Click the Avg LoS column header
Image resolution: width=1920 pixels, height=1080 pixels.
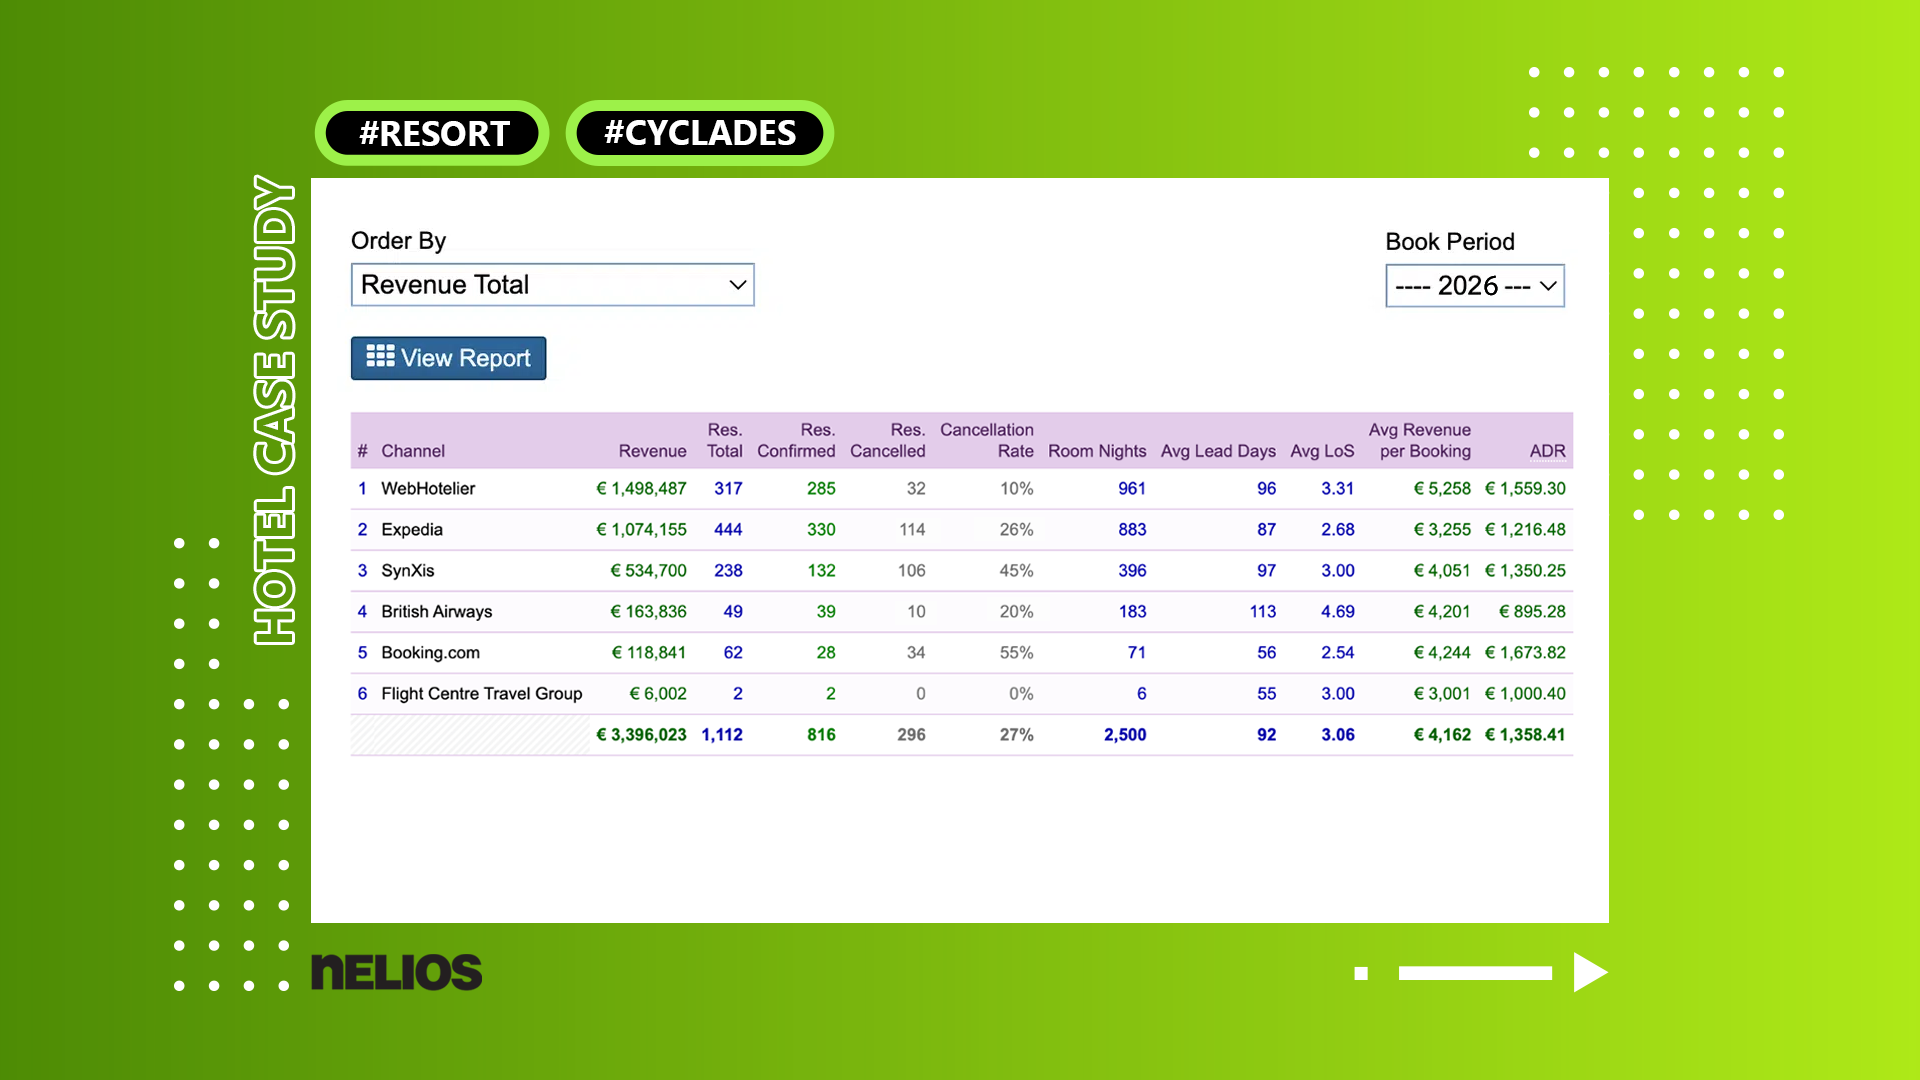pyautogui.click(x=1322, y=451)
